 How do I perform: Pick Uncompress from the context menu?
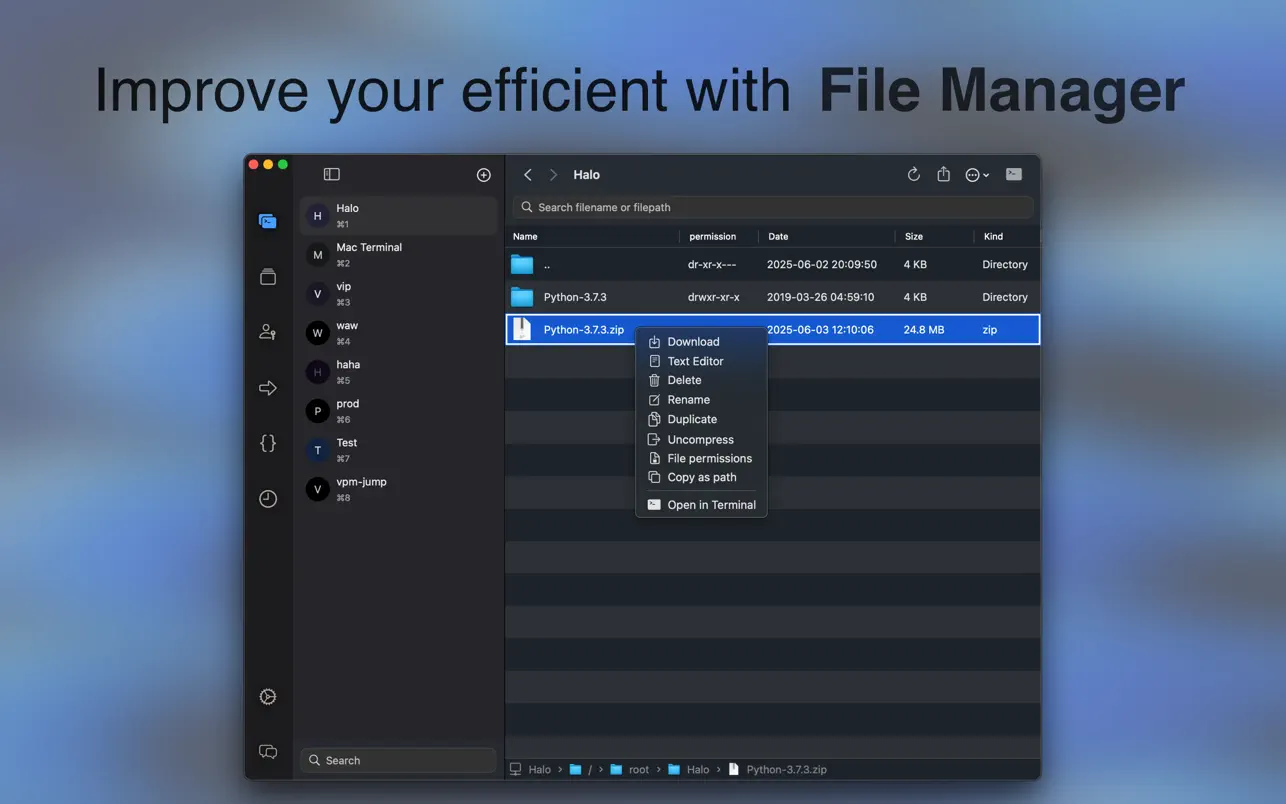pos(702,440)
